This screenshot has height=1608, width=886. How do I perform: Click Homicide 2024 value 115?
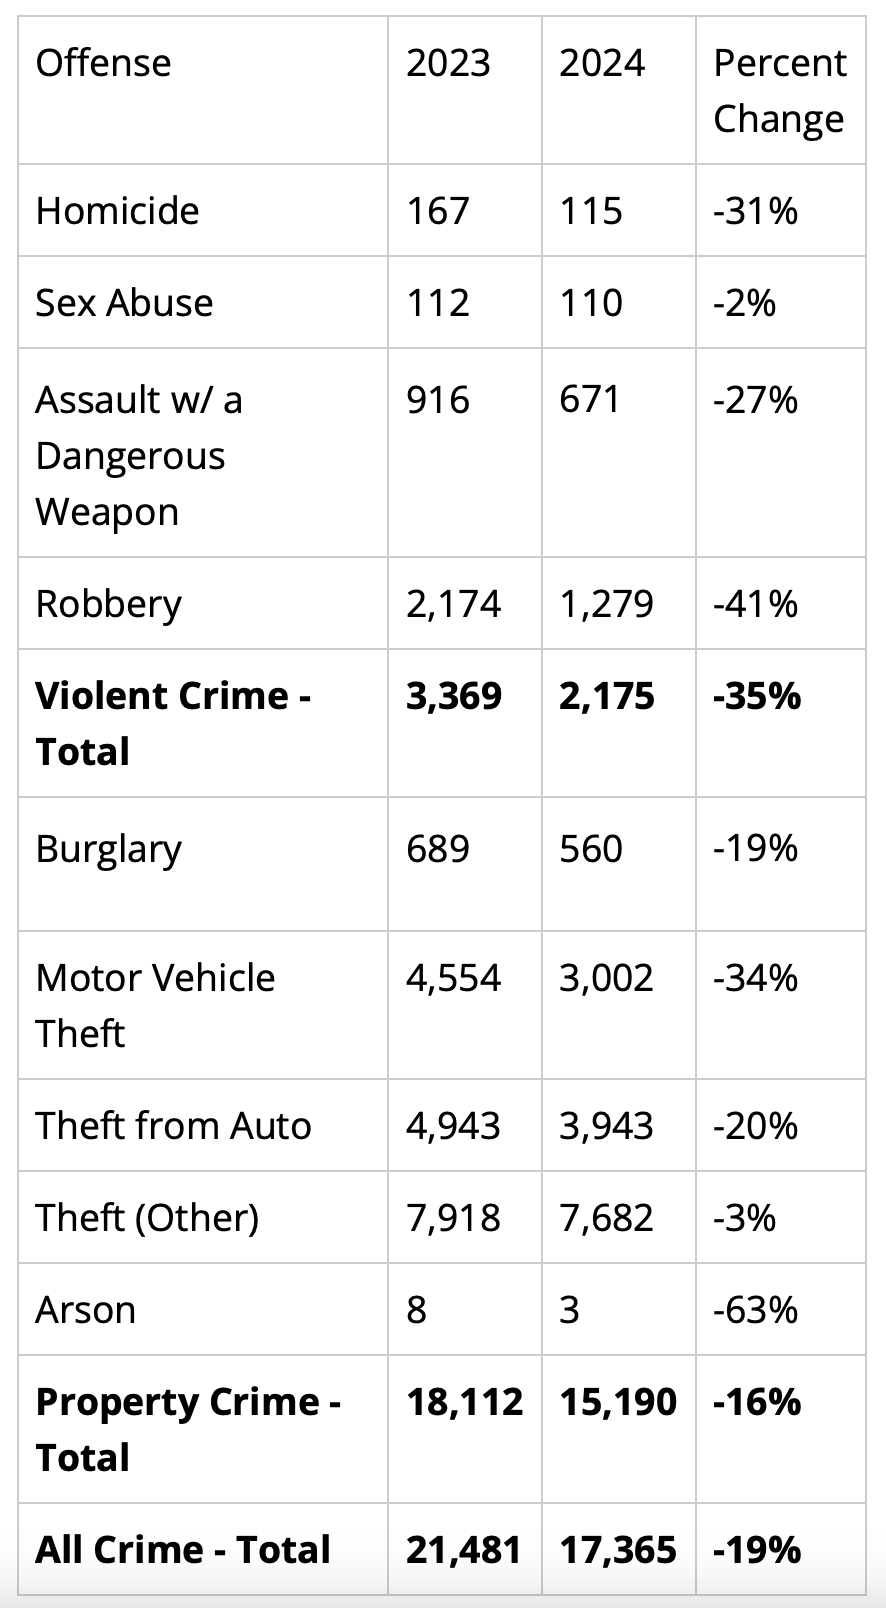591,211
